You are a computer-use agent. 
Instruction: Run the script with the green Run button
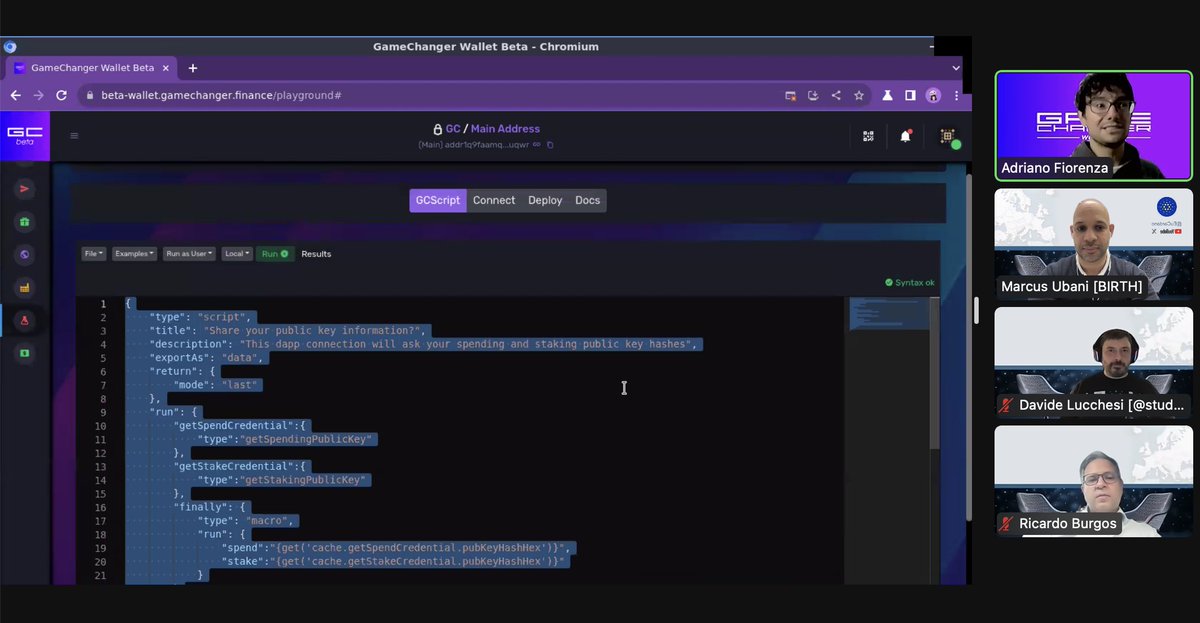tap(275, 254)
